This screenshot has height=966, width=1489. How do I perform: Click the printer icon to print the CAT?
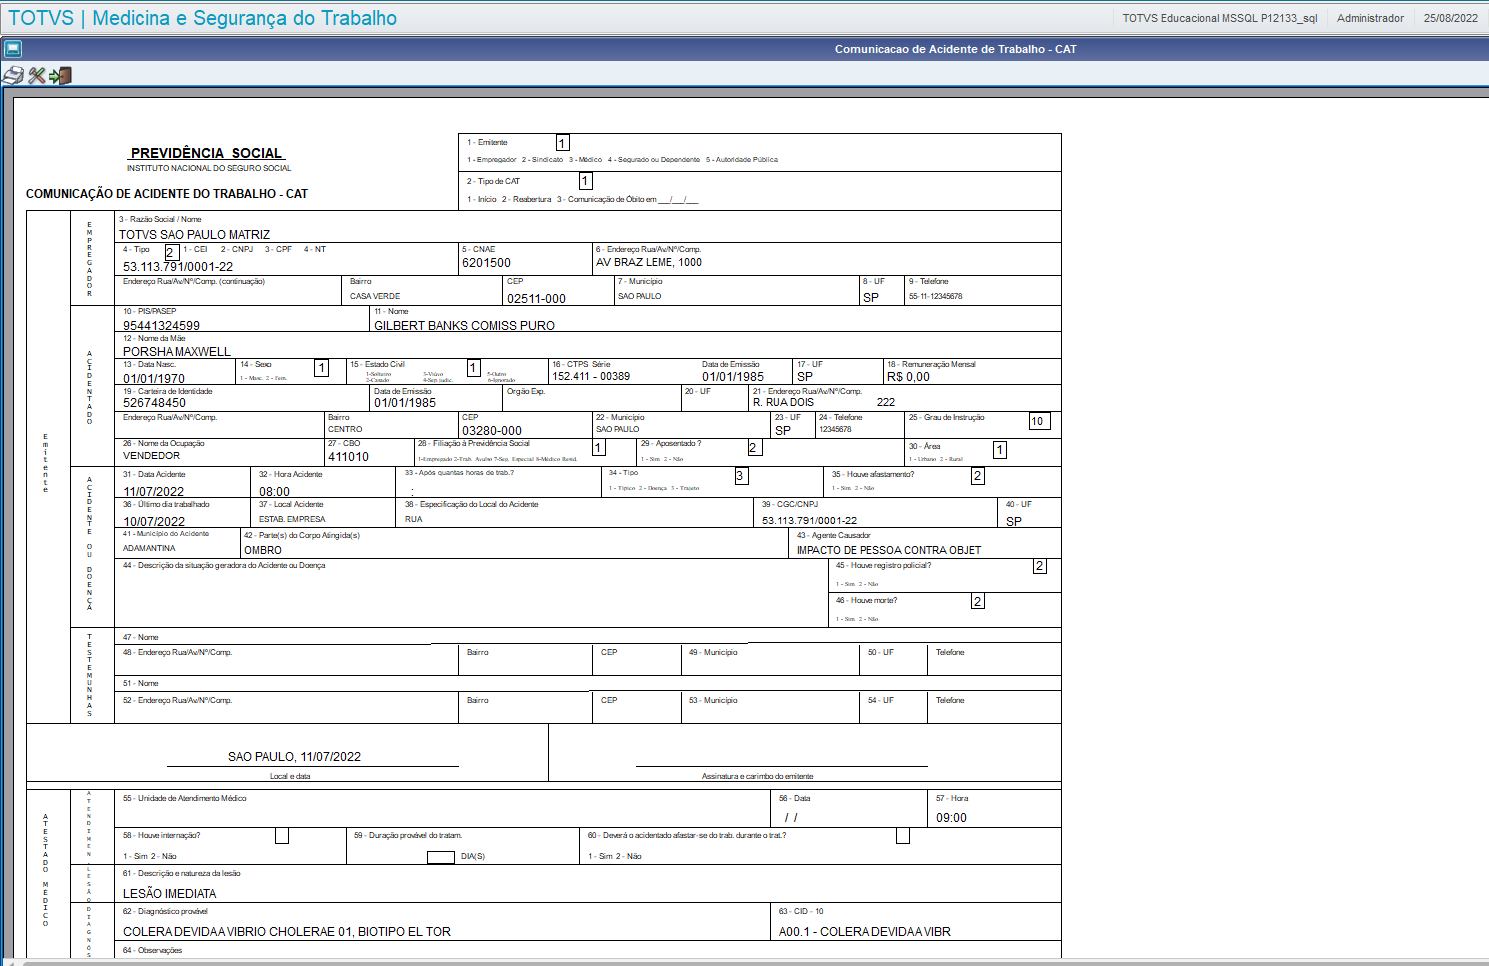click(13, 76)
